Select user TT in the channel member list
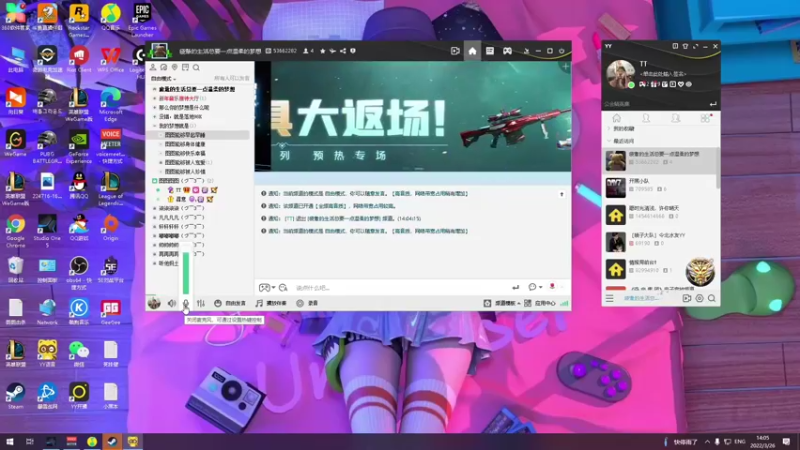 [x=178, y=190]
